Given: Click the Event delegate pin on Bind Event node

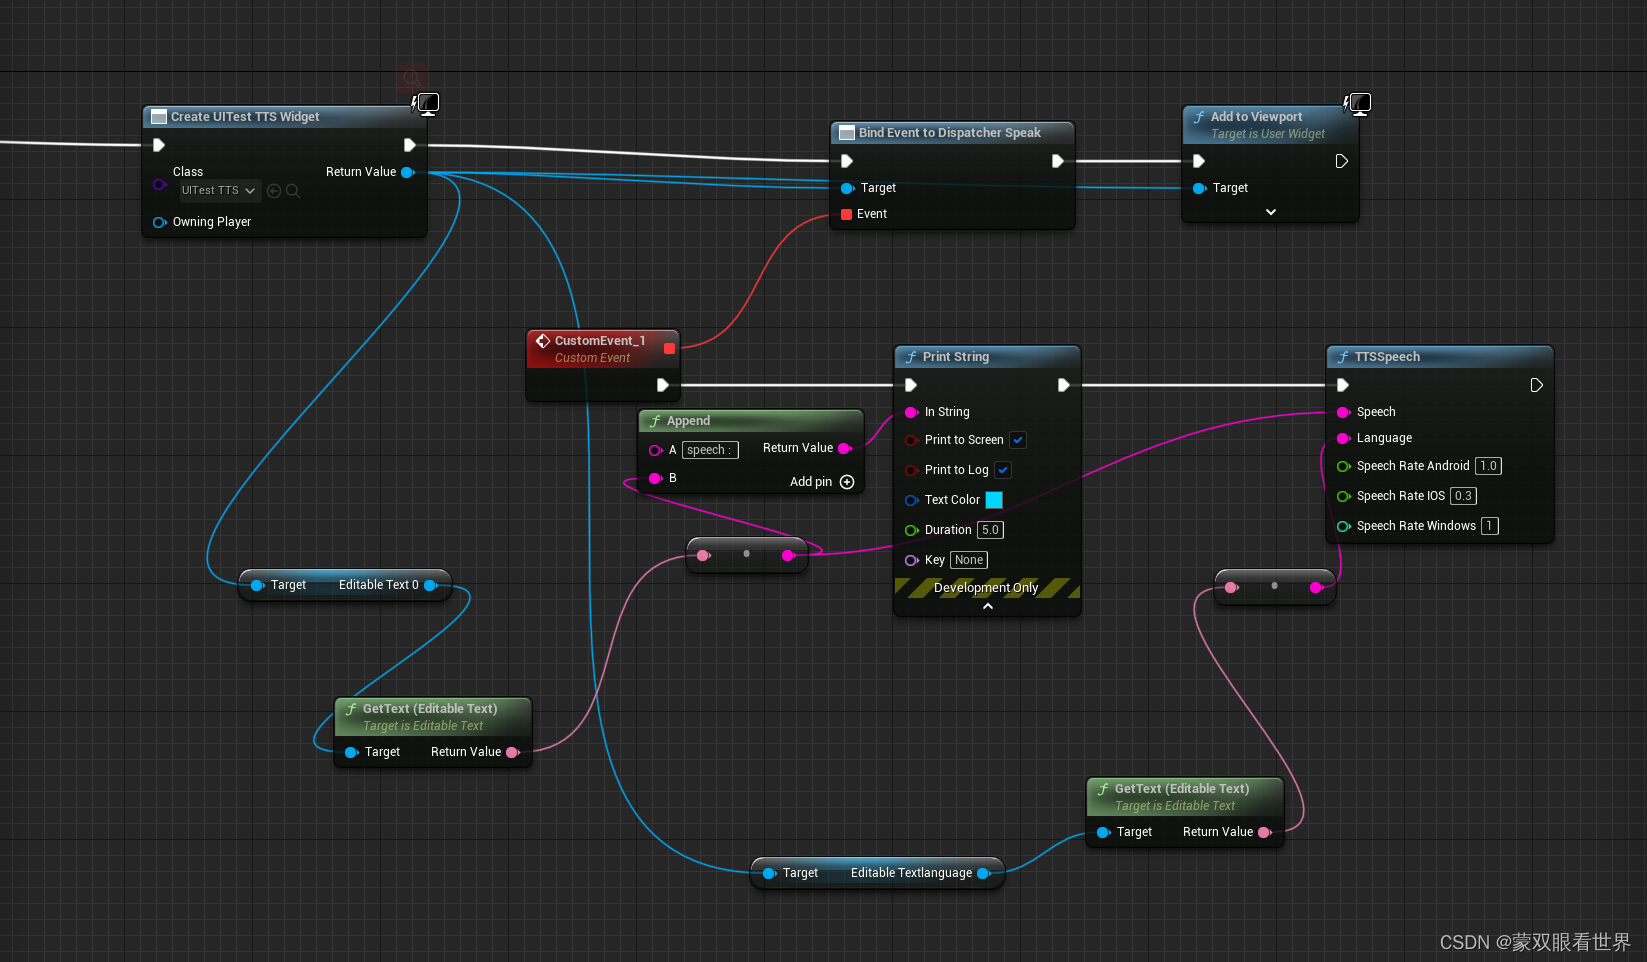Looking at the screenshot, I should coord(847,214).
